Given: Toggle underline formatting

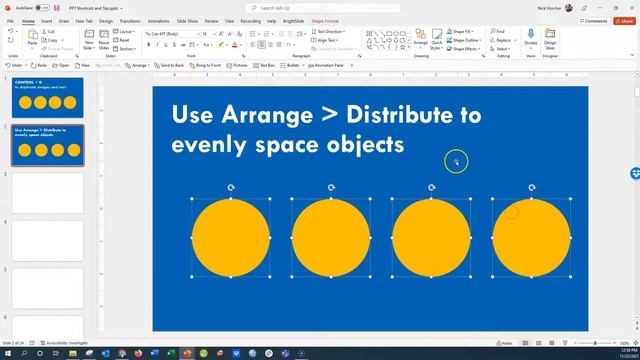Looking at the screenshot, I should 166,45.
